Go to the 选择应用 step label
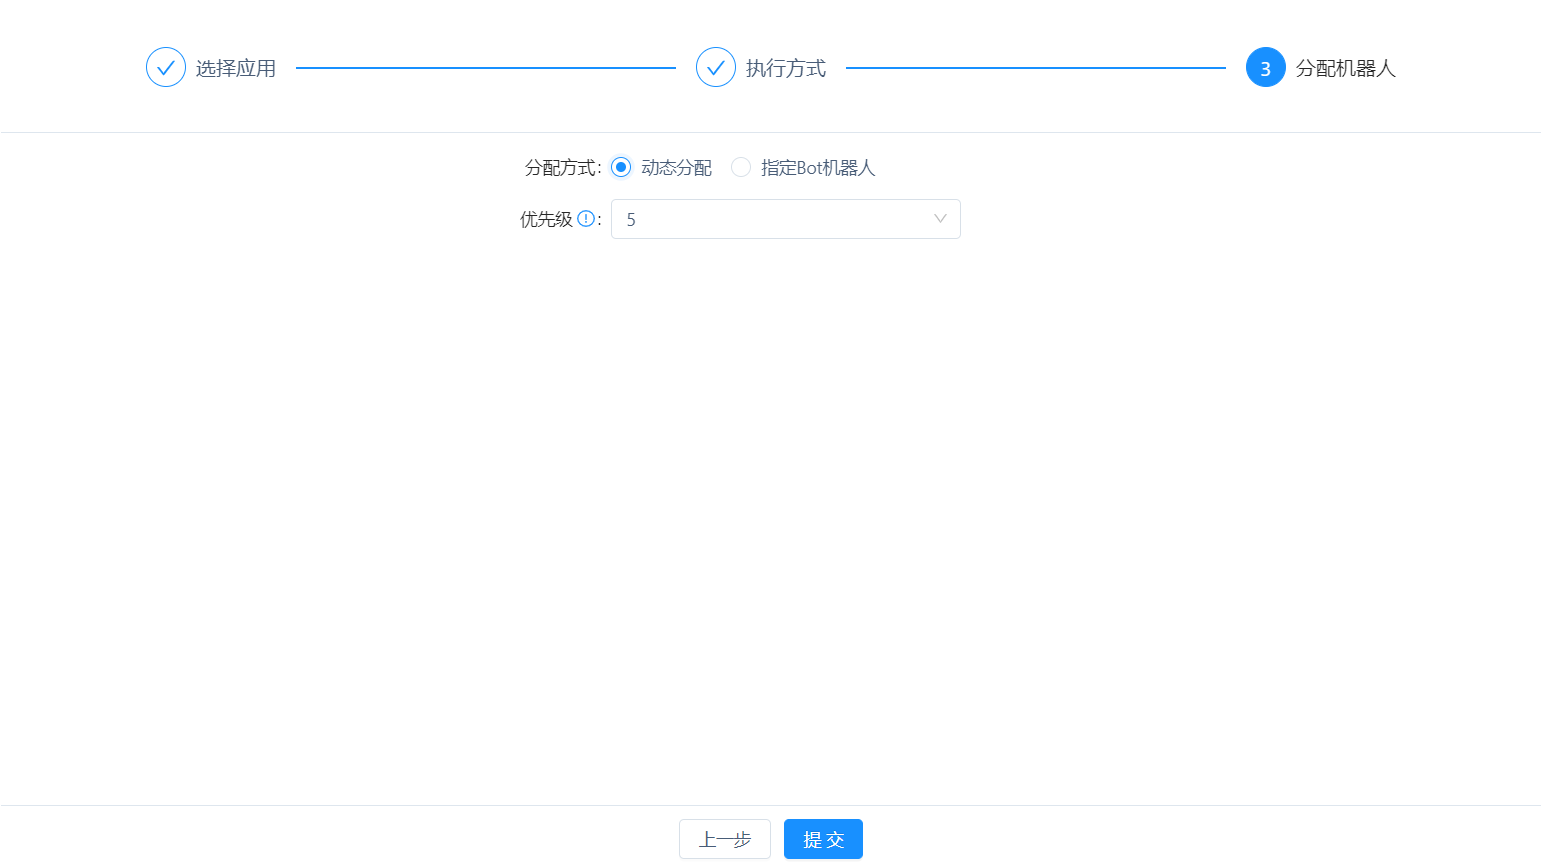The height and width of the screenshot is (868, 1544). click(236, 68)
